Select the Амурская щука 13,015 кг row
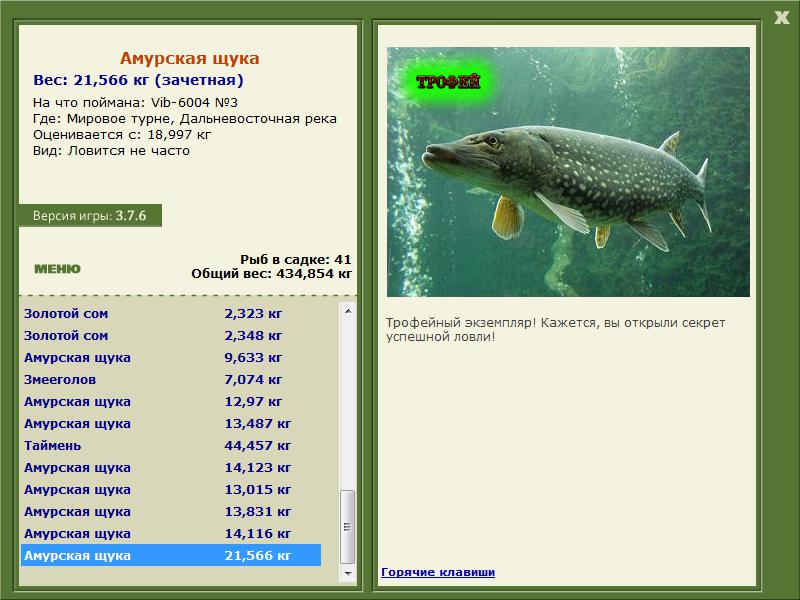 [171, 489]
